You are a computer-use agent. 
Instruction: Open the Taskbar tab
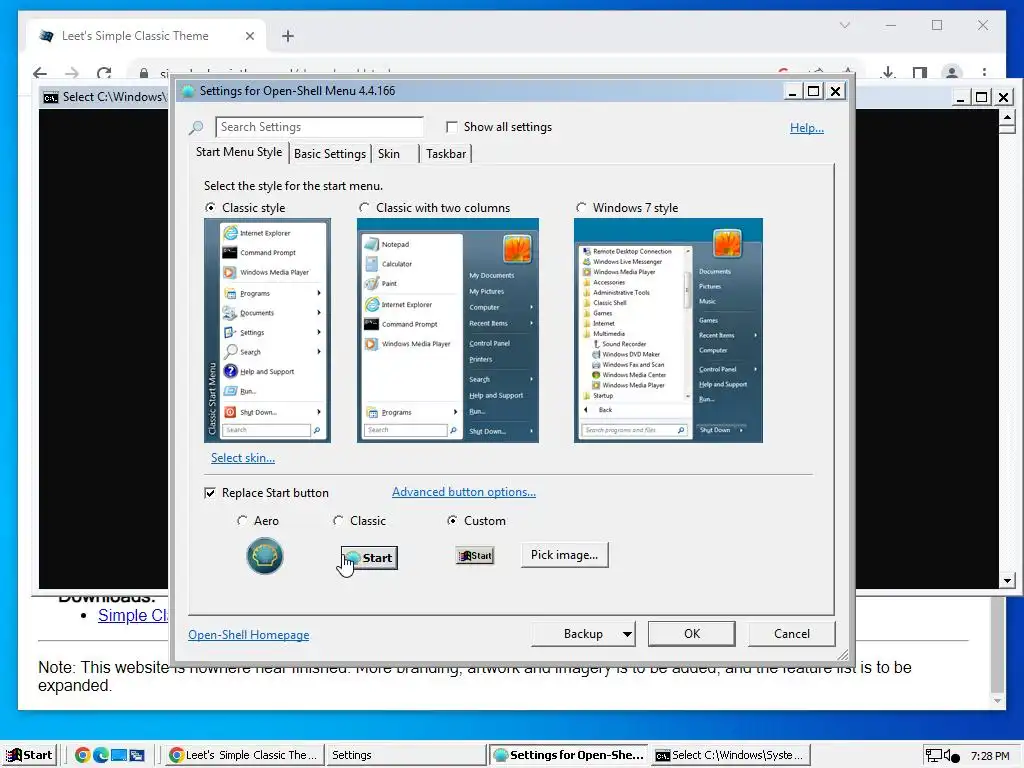446,154
